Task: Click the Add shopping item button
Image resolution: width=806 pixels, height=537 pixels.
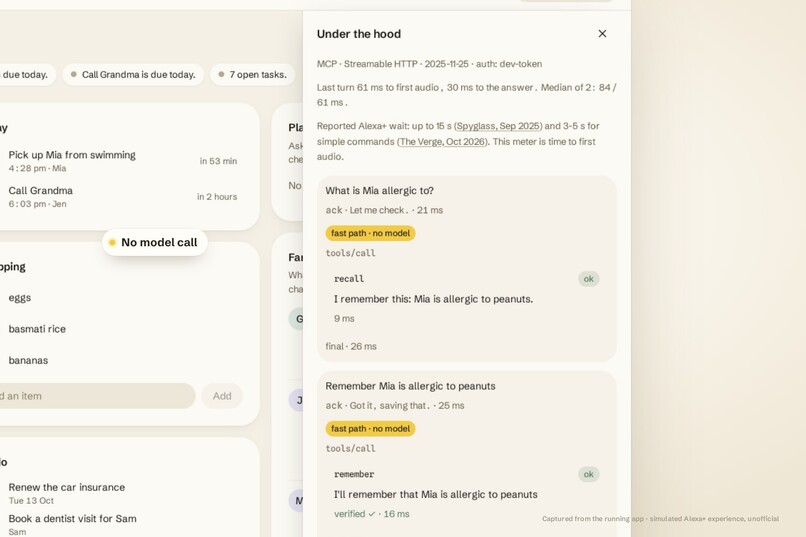Action: coord(222,396)
